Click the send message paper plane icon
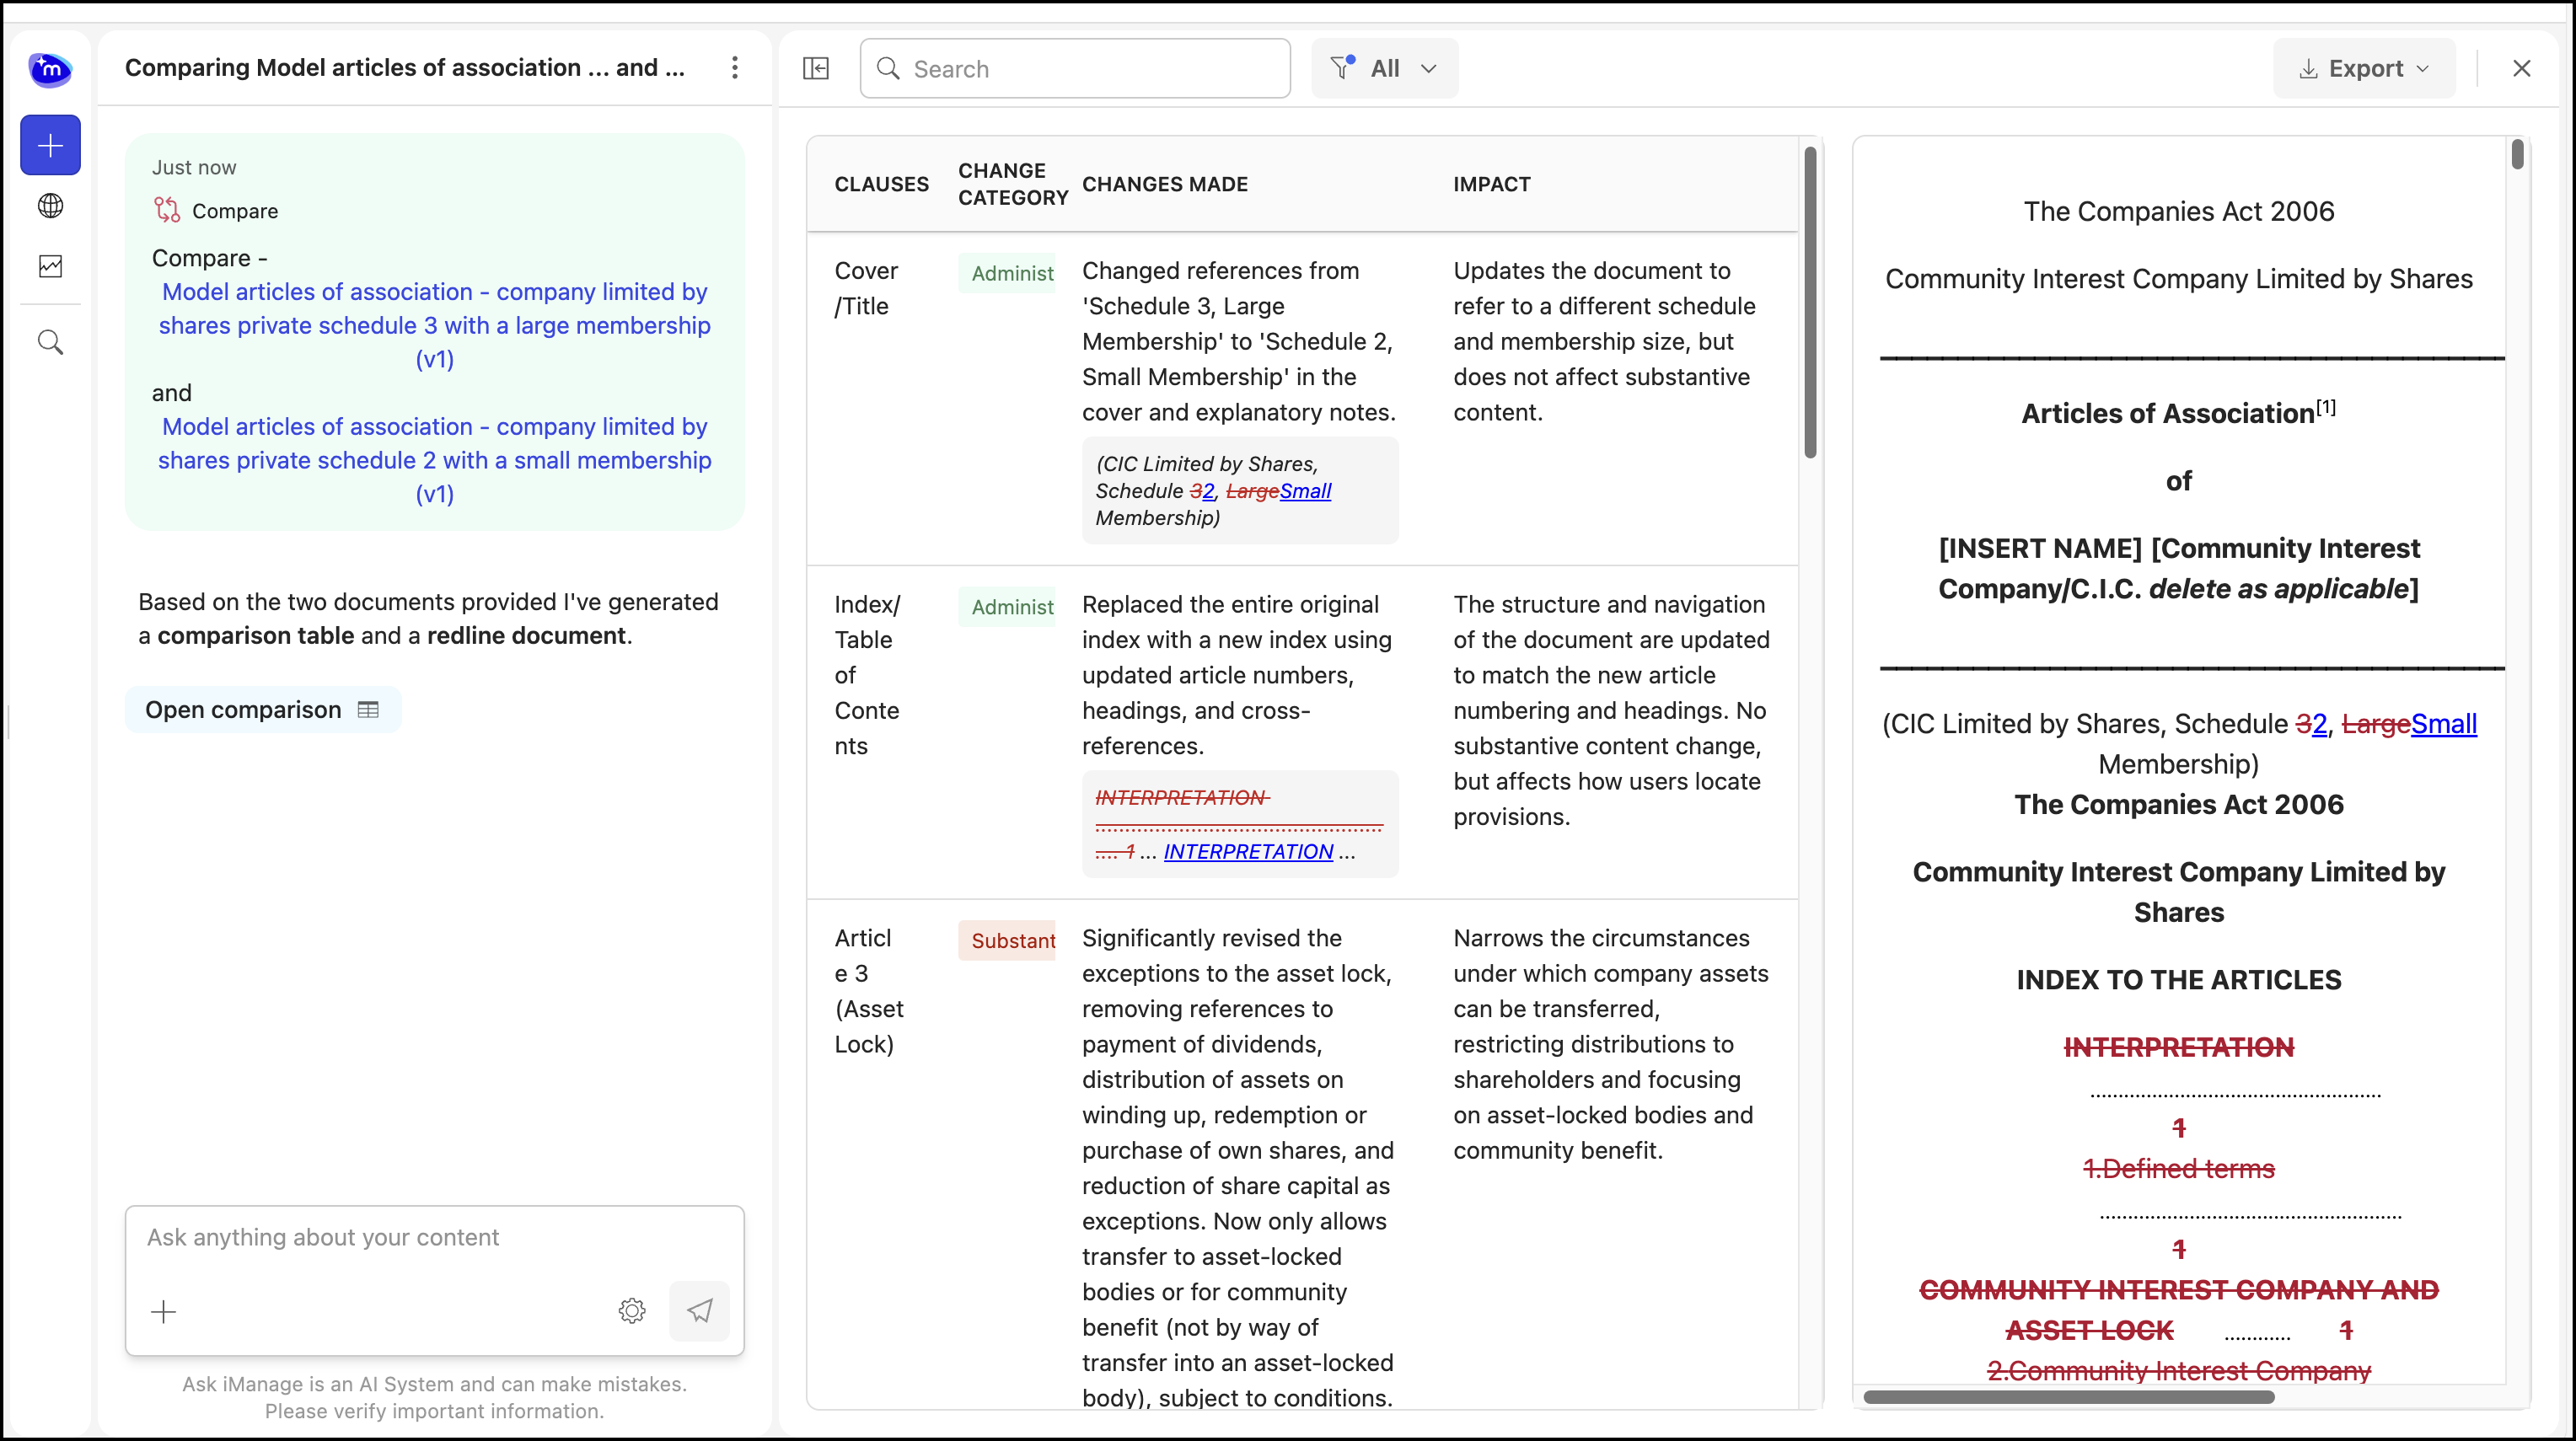This screenshot has width=2576, height=1441. [x=699, y=1310]
